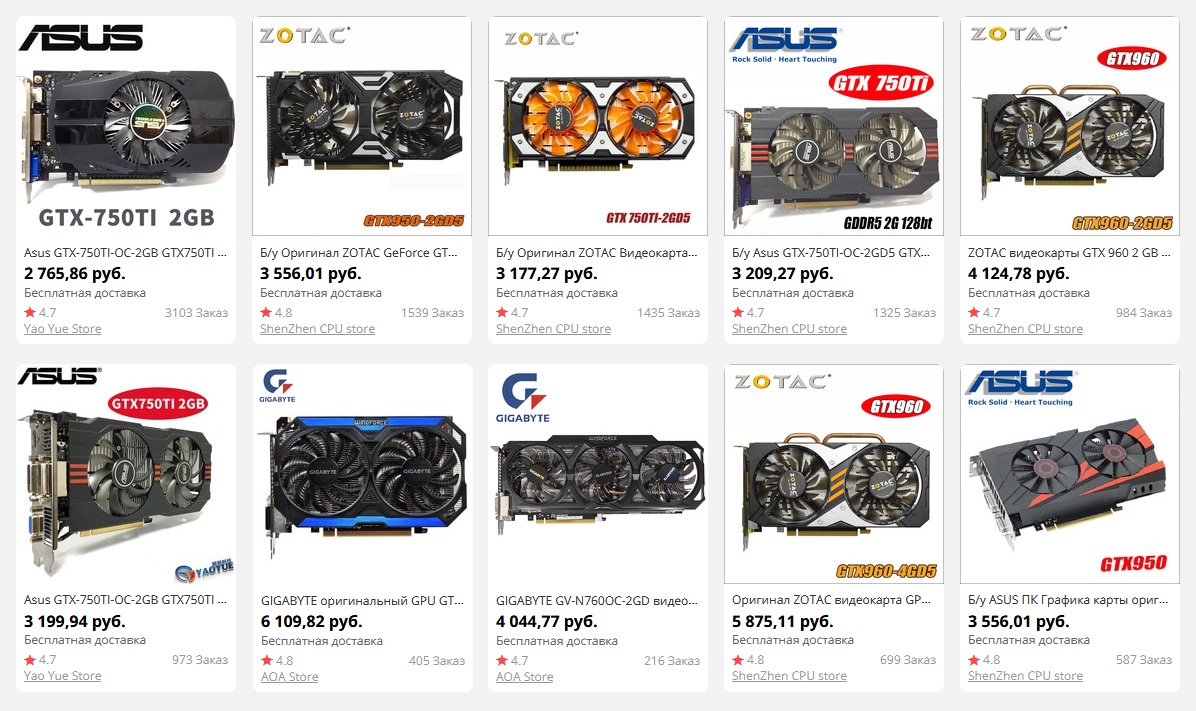
Task: Open the ASUS GTX 750Ti GDDR5 2G image
Action: pos(834,126)
